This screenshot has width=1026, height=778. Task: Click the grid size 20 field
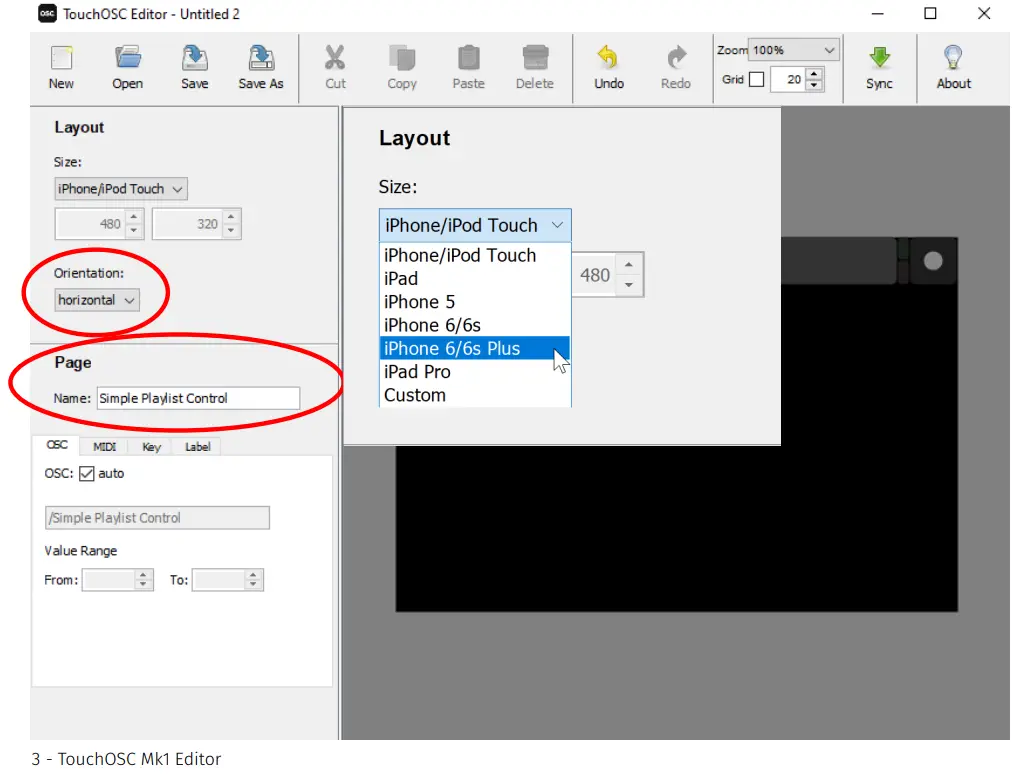[x=788, y=79]
